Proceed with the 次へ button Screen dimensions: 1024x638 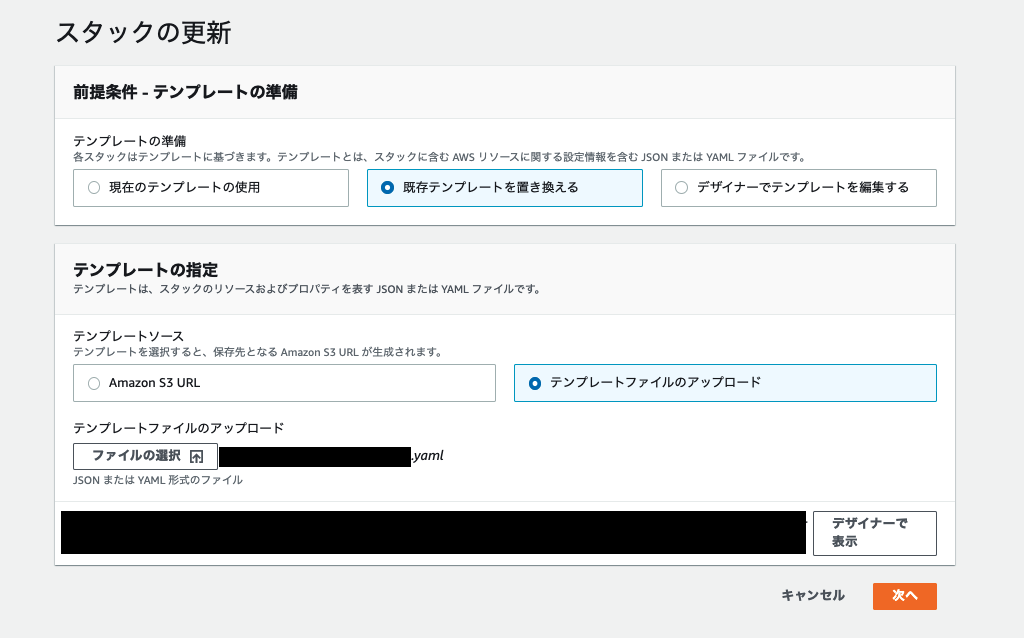[904, 596]
